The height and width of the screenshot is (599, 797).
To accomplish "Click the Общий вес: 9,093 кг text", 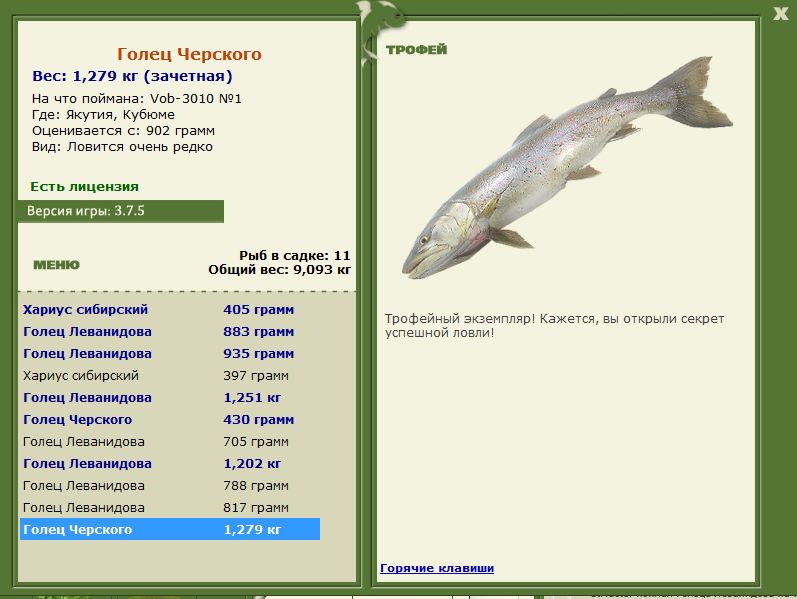I will pyautogui.click(x=280, y=269).
